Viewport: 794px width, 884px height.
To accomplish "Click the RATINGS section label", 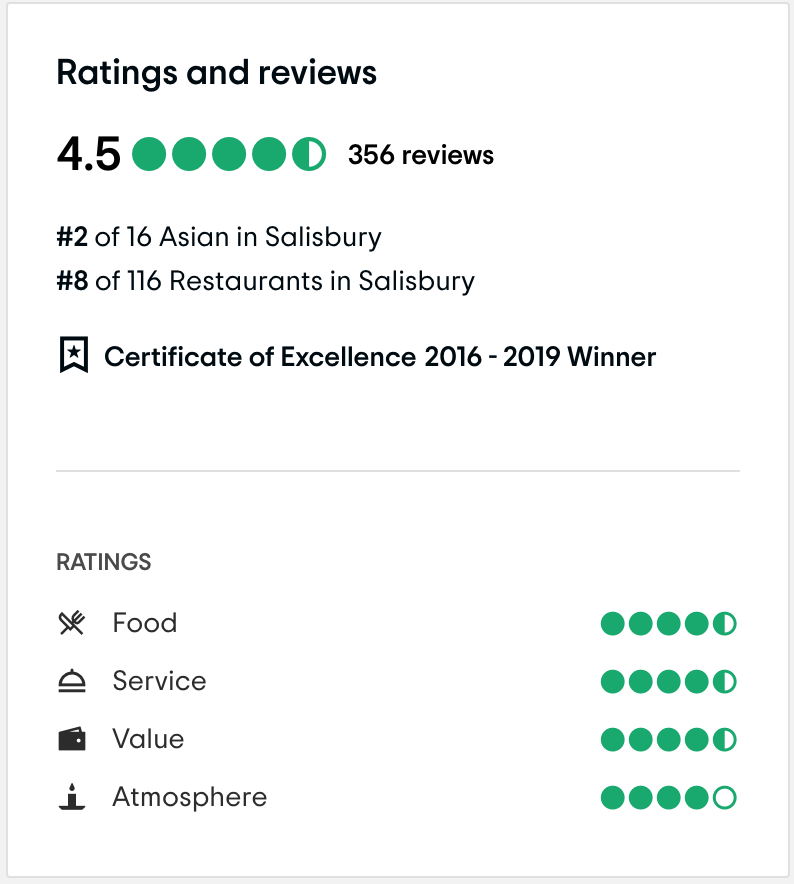I will (104, 562).
